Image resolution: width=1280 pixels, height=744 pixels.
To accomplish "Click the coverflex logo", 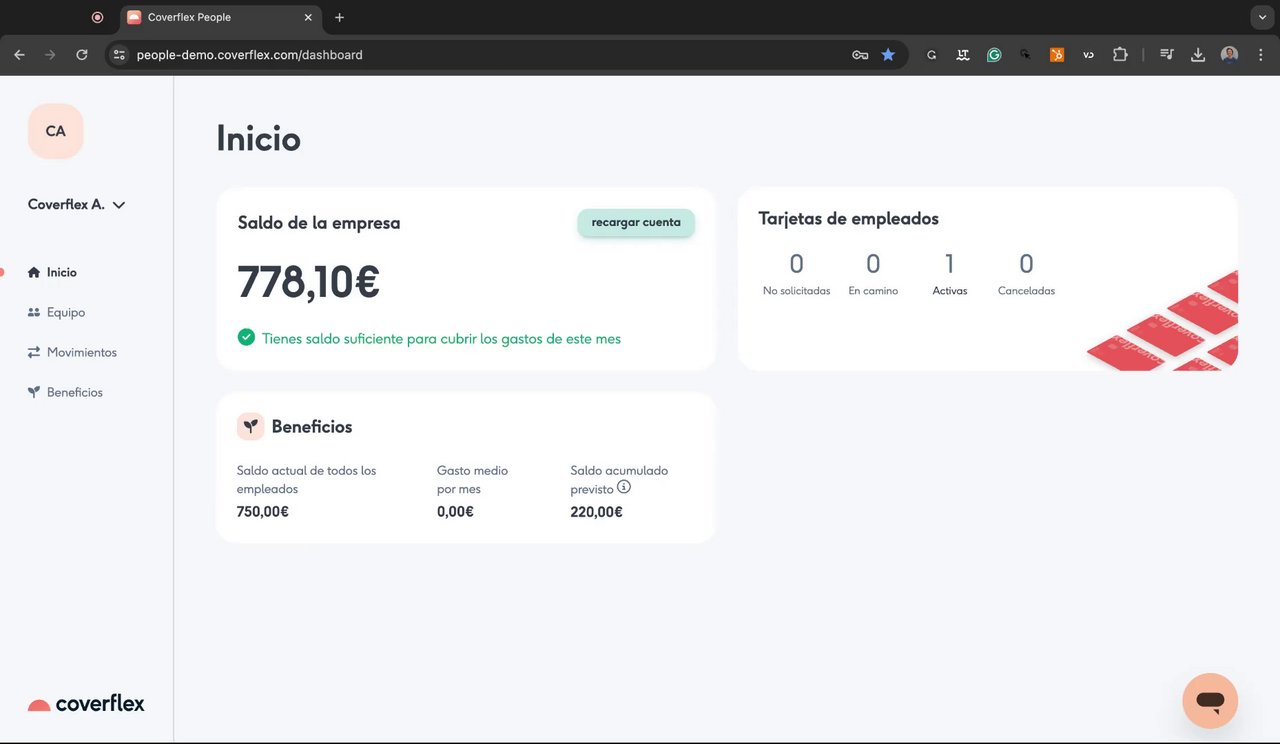I will click(86, 704).
